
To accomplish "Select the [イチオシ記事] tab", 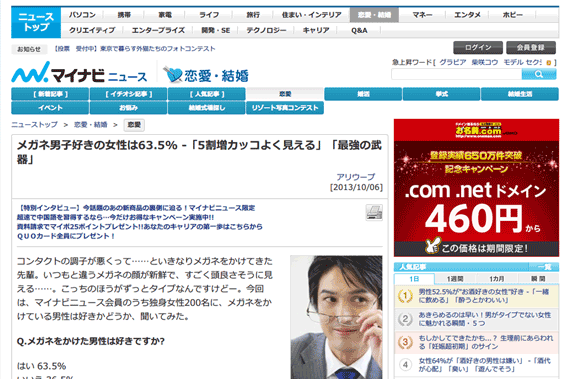I will click(128, 94).
